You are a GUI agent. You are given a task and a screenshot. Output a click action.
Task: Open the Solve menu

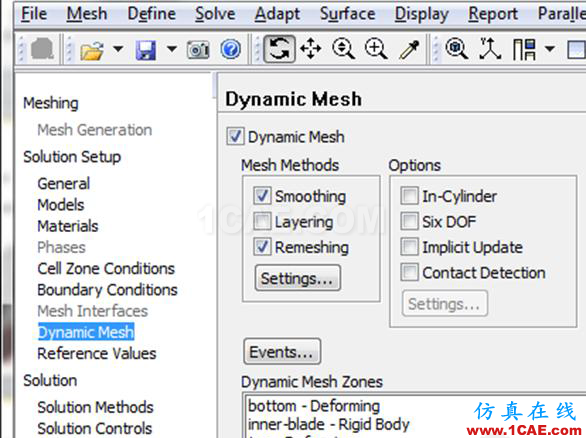pyautogui.click(x=215, y=14)
